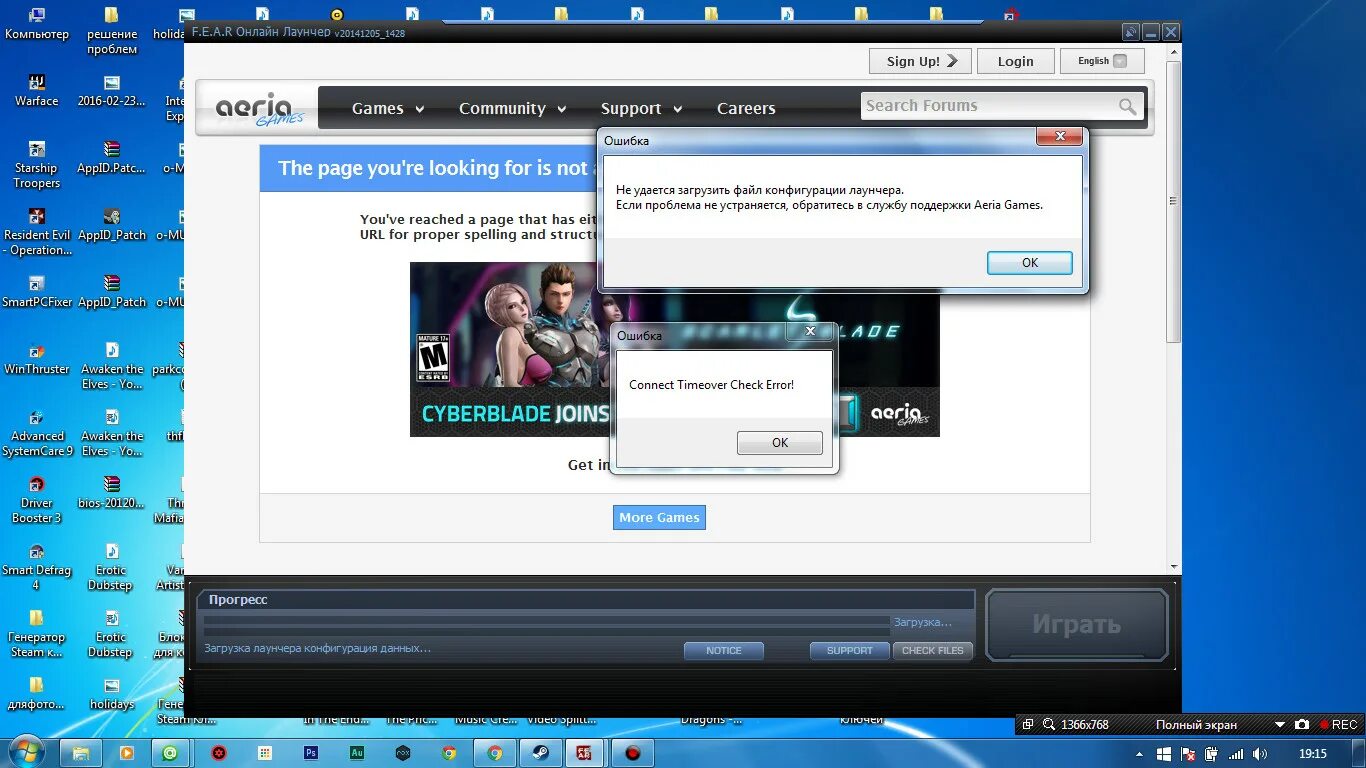The image size is (1366, 768).
Task: Select the Starship Troopers desktop icon
Action: coord(37,164)
